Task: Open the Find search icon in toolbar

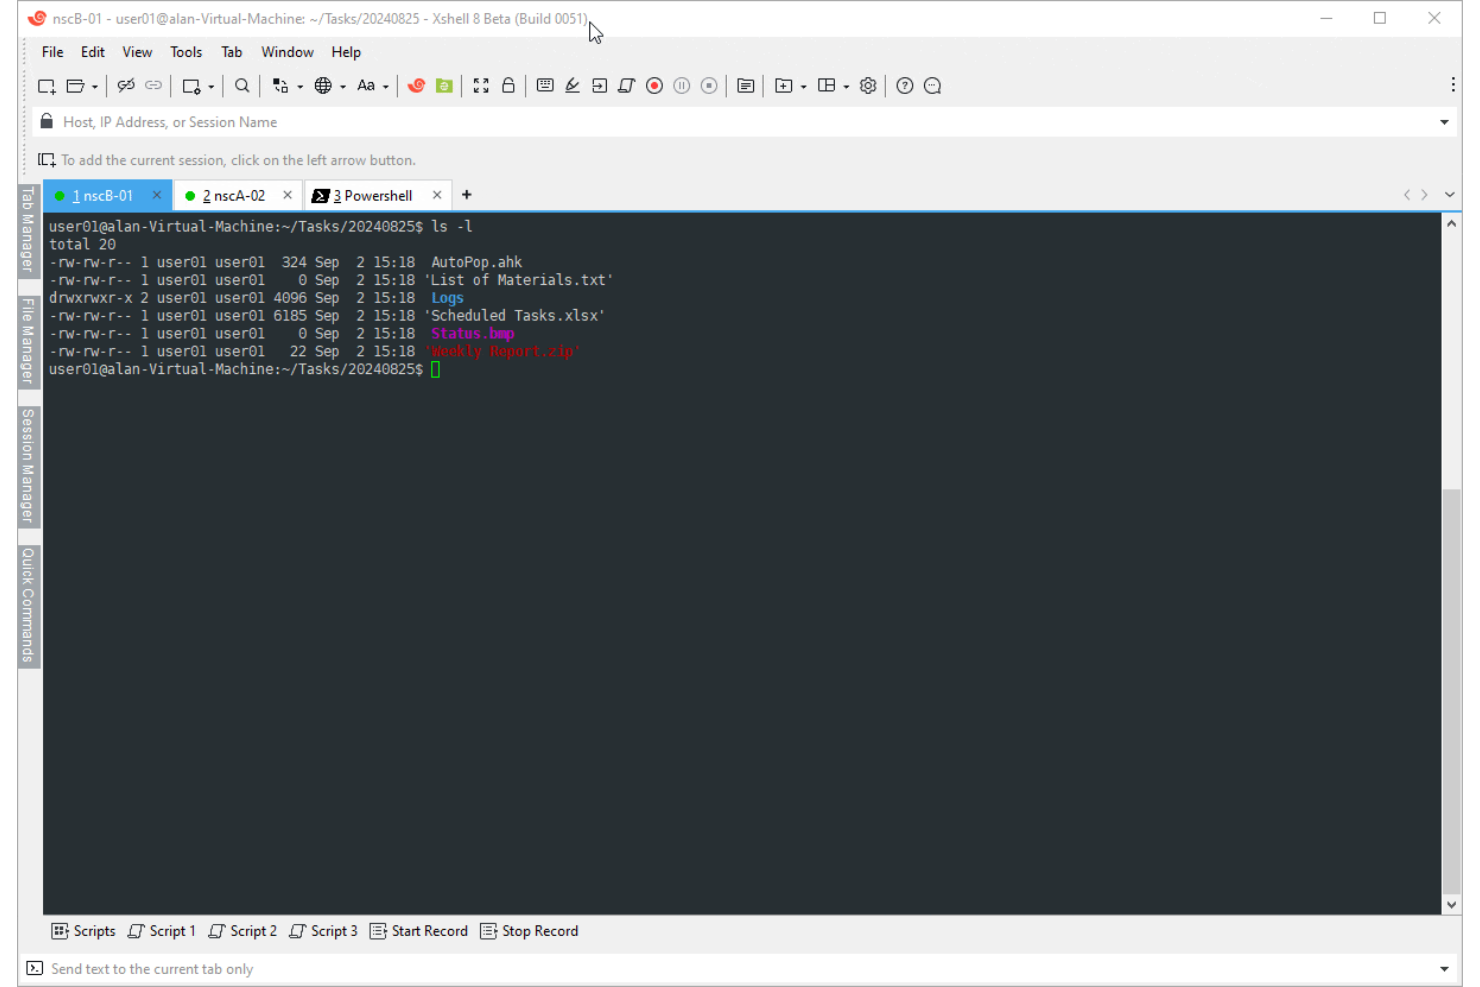Action: (241, 86)
